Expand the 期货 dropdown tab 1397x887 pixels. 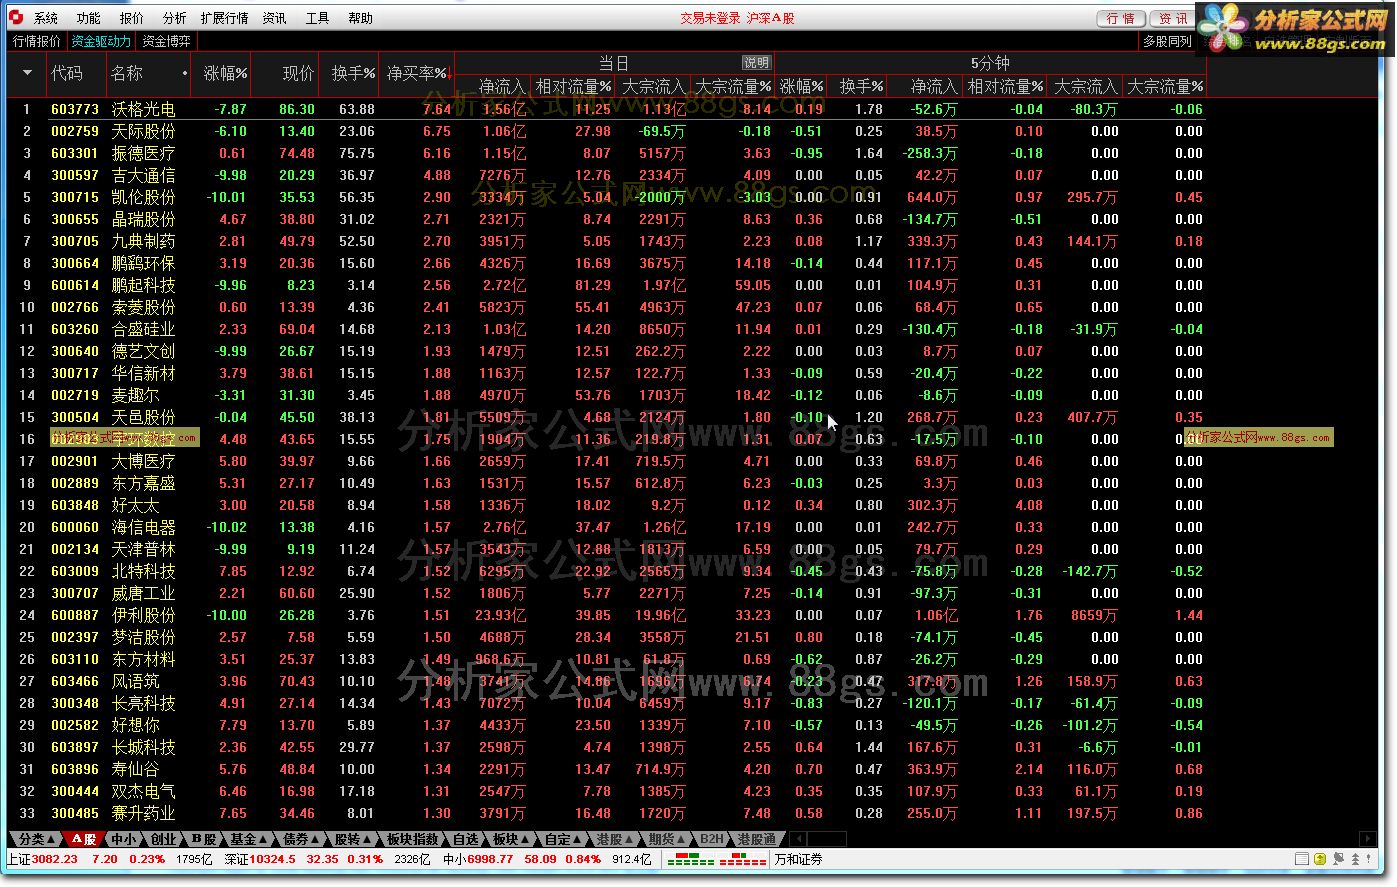[x=667, y=839]
